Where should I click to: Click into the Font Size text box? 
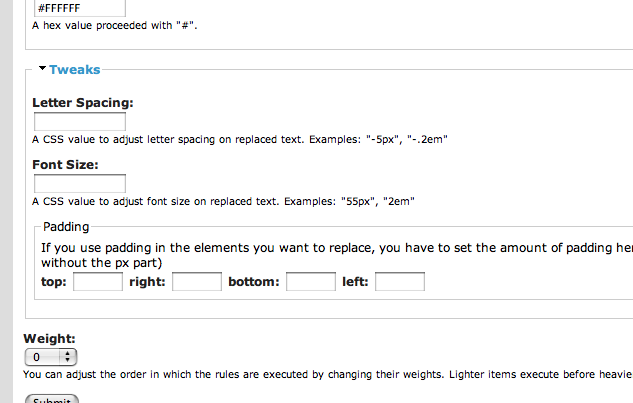(x=79, y=183)
